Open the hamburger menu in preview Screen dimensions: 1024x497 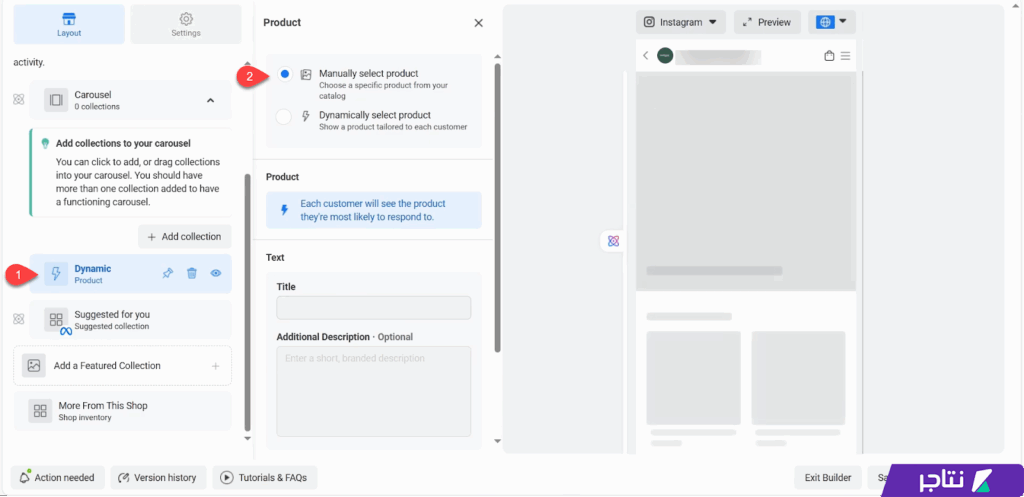tap(846, 56)
